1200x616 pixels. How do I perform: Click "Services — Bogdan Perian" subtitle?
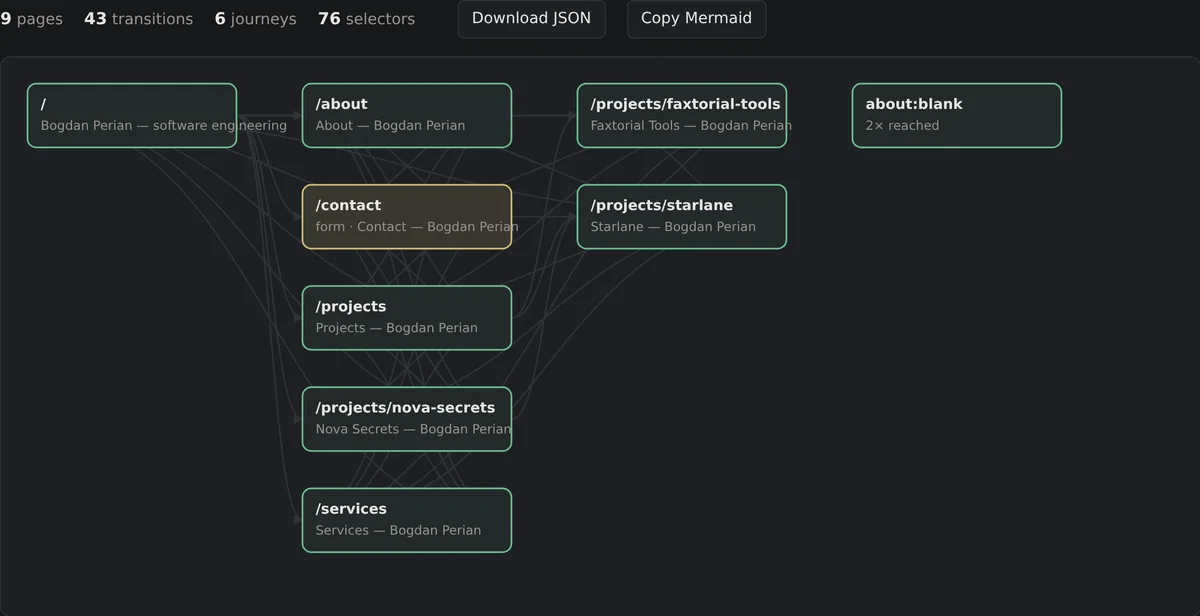(x=398, y=531)
